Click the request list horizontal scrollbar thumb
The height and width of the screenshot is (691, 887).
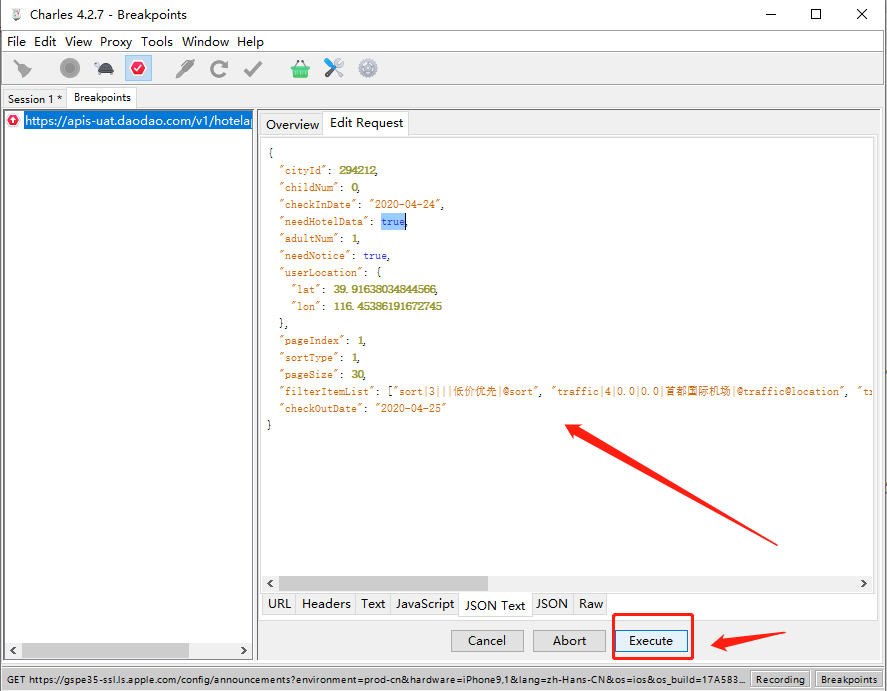[105, 650]
